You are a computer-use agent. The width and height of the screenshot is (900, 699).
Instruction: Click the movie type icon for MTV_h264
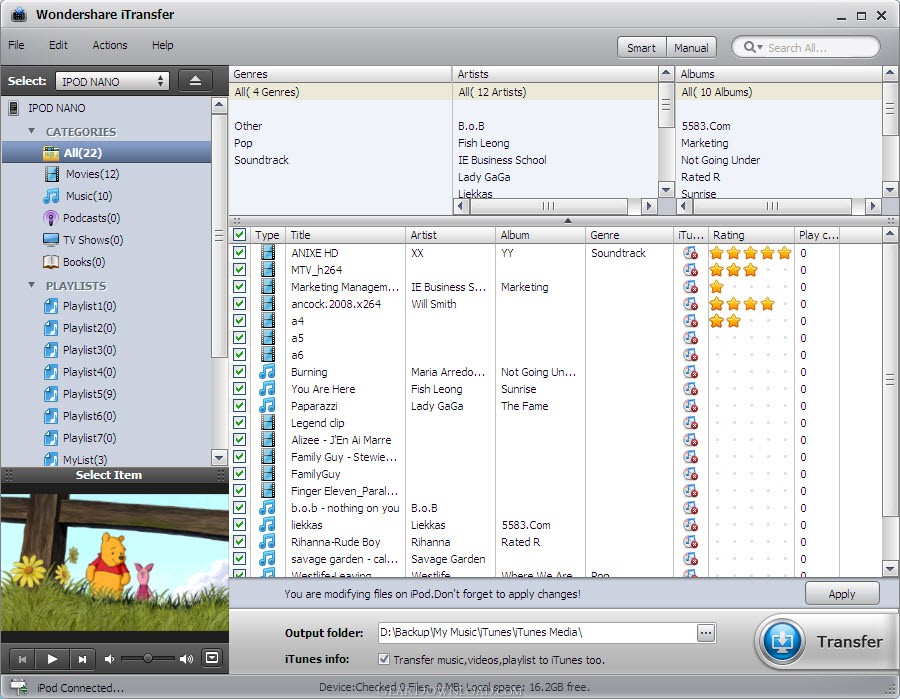click(x=267, y=270)
